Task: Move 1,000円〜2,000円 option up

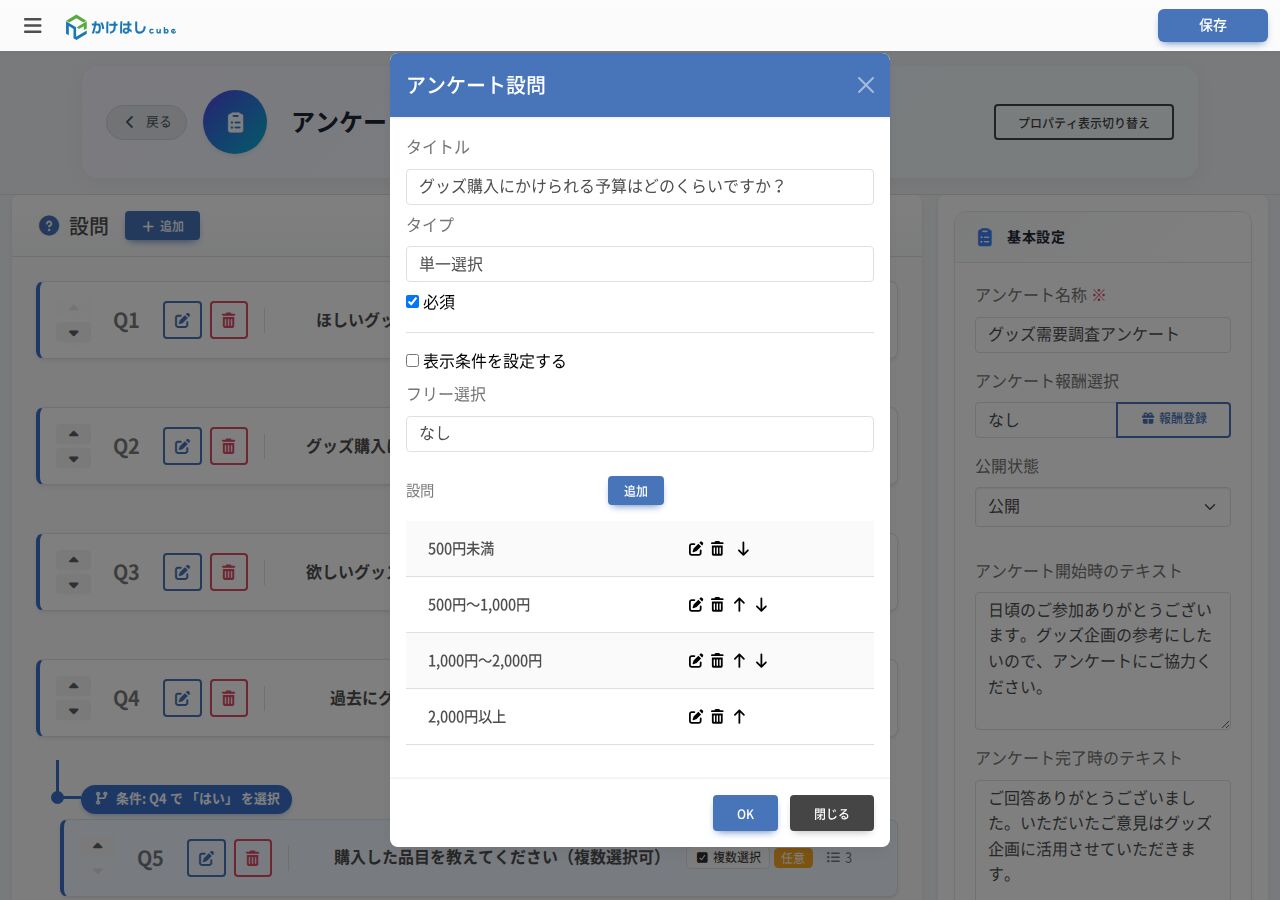Action: pyautogui.click(x=739, y=661)
